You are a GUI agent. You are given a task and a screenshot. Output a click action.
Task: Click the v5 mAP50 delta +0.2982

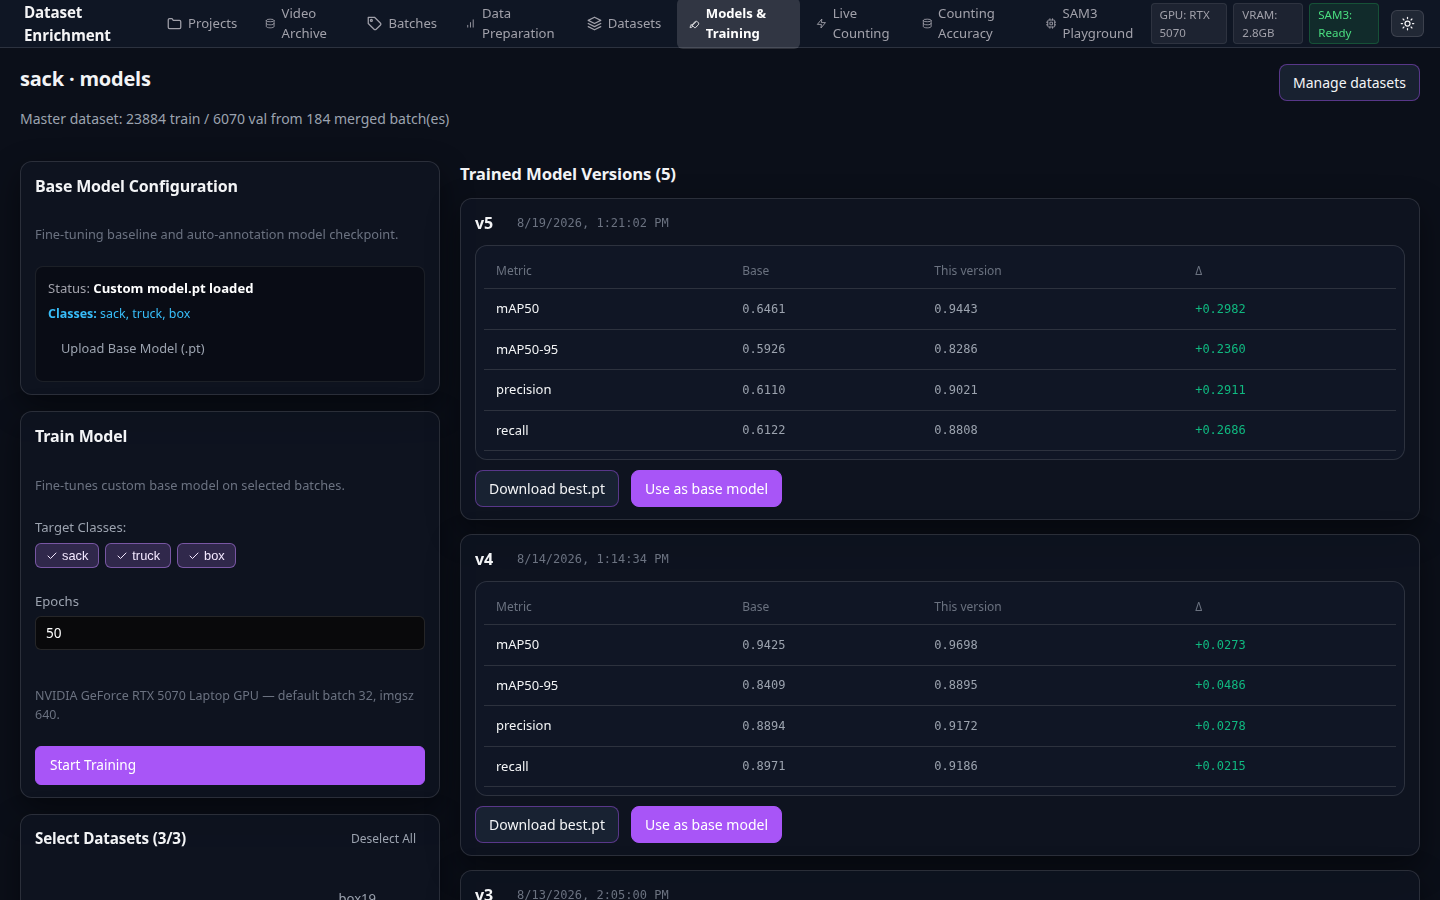[x=1220, y=309]
